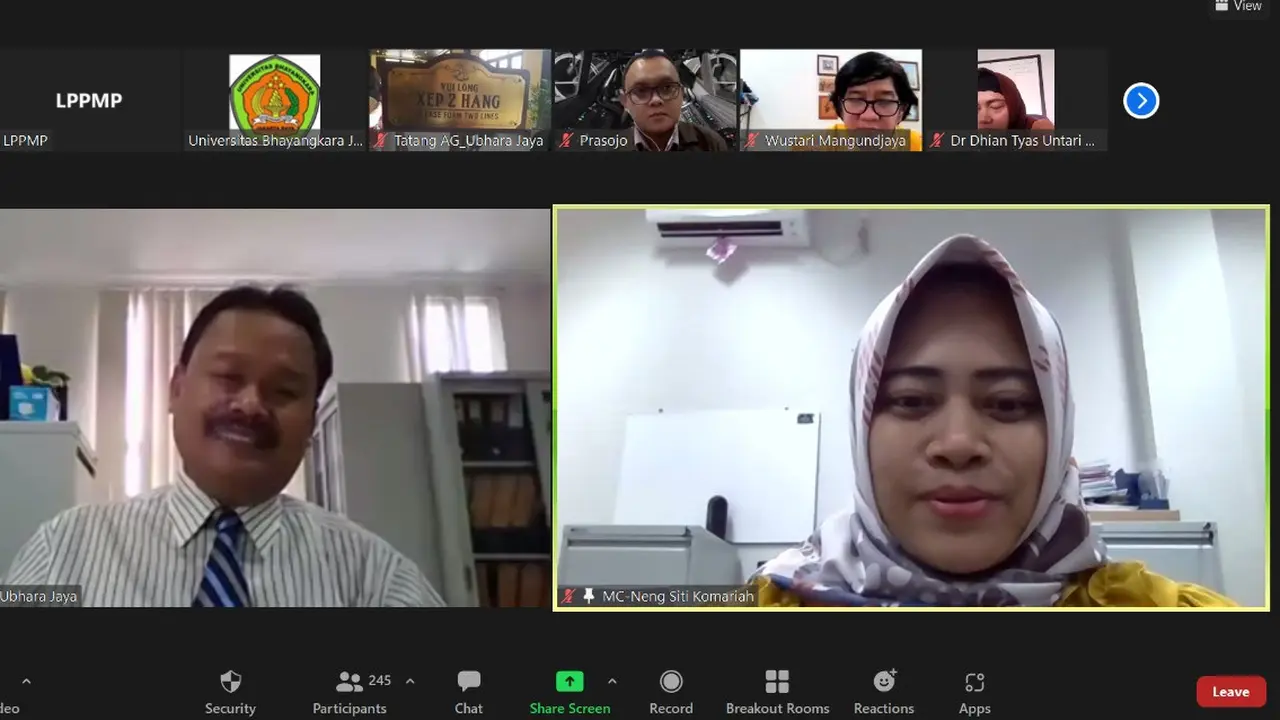Select the MC-Neng Siti Komariah pinned video
This screenshot has height=720, width=1280.
[x=911, y=408]
